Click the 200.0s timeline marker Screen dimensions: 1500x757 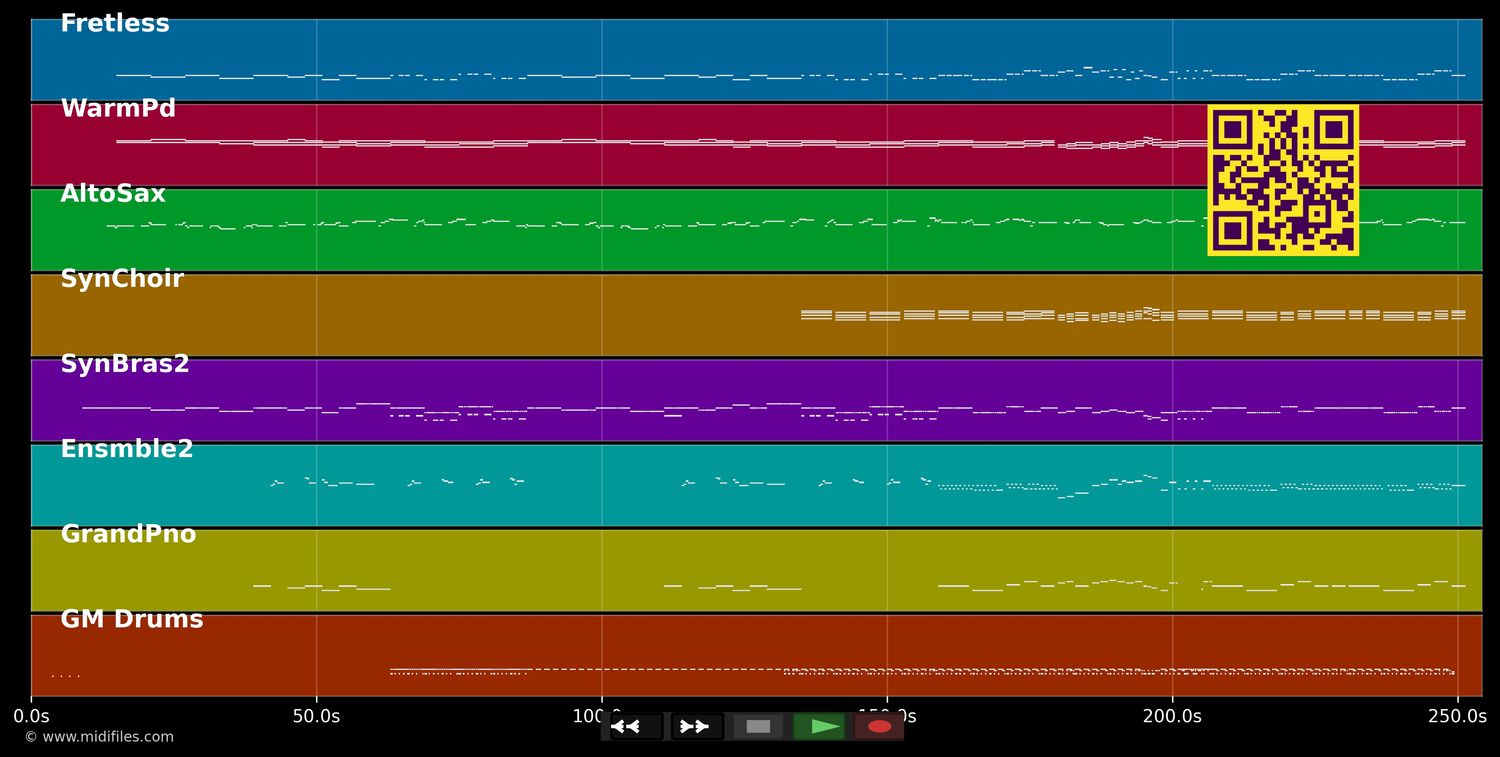(1172, 716)
